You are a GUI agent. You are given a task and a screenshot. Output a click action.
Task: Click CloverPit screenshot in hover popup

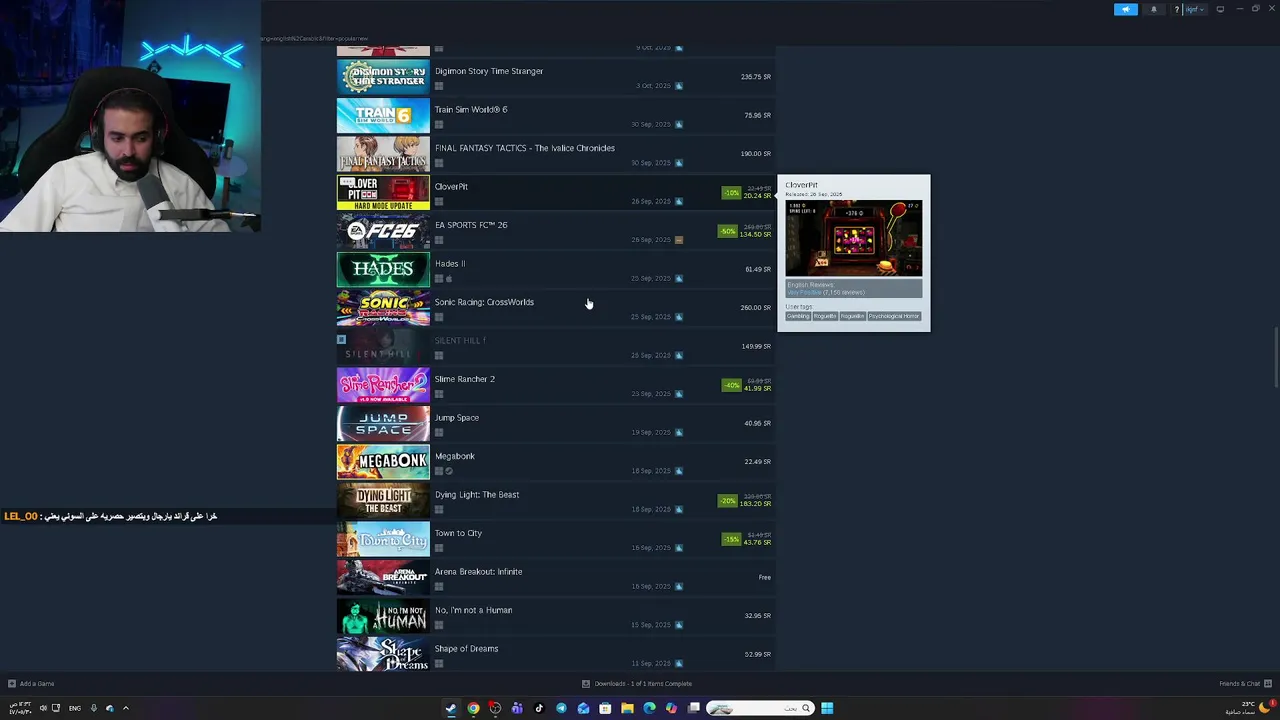pyautogui.click(x=854, y=238)
